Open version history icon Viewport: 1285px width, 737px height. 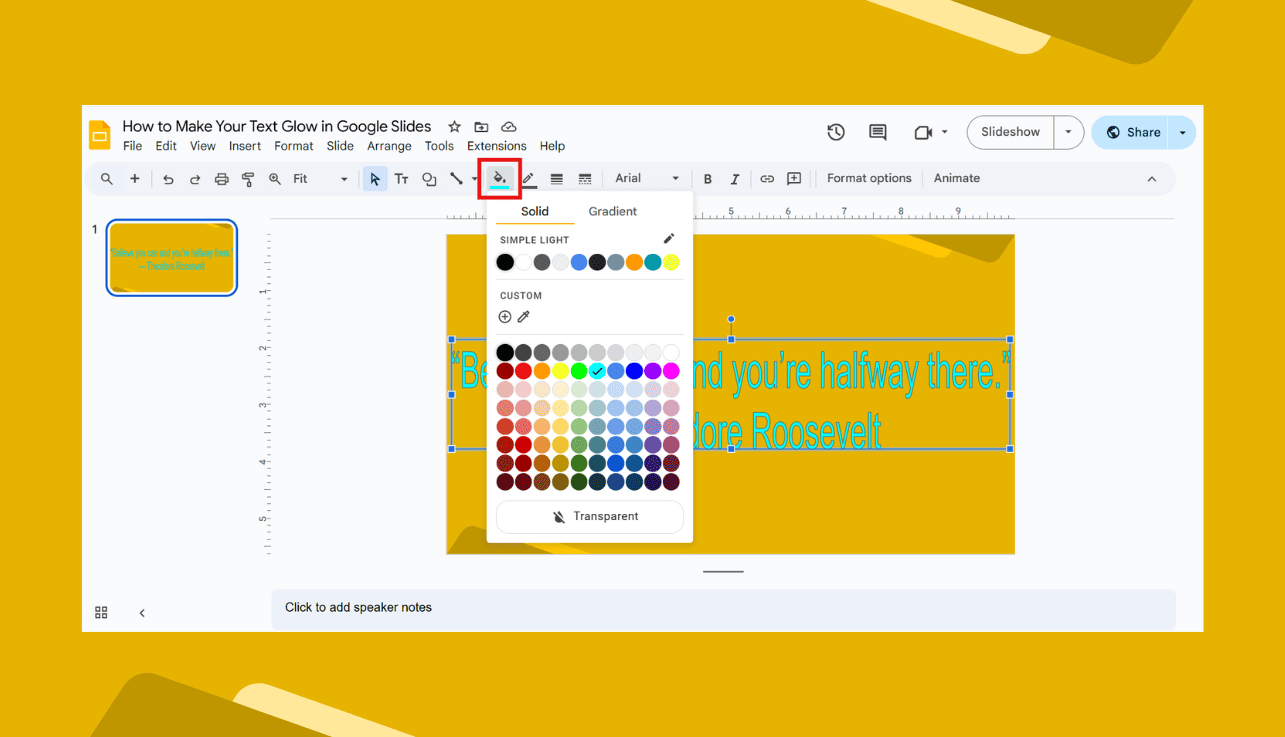836,131
